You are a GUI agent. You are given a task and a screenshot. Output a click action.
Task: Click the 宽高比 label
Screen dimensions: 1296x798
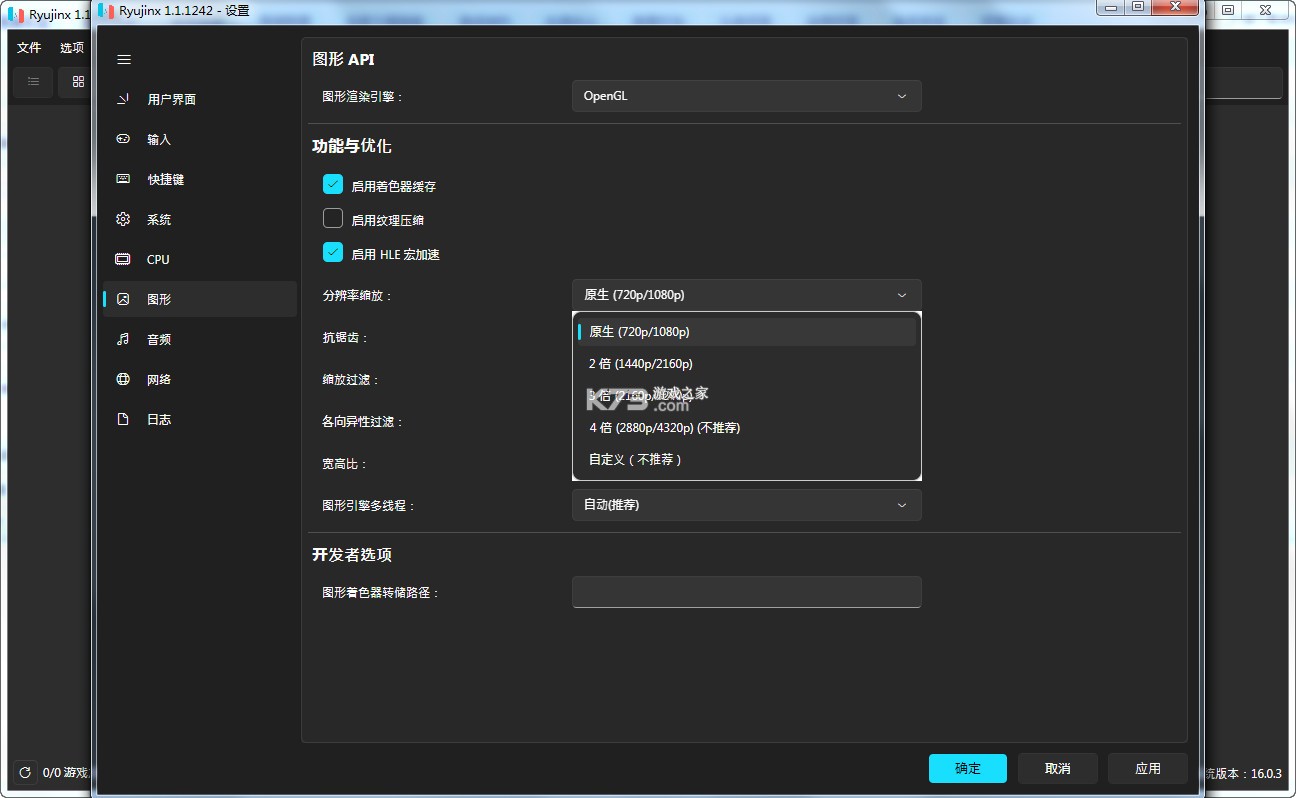345,464
